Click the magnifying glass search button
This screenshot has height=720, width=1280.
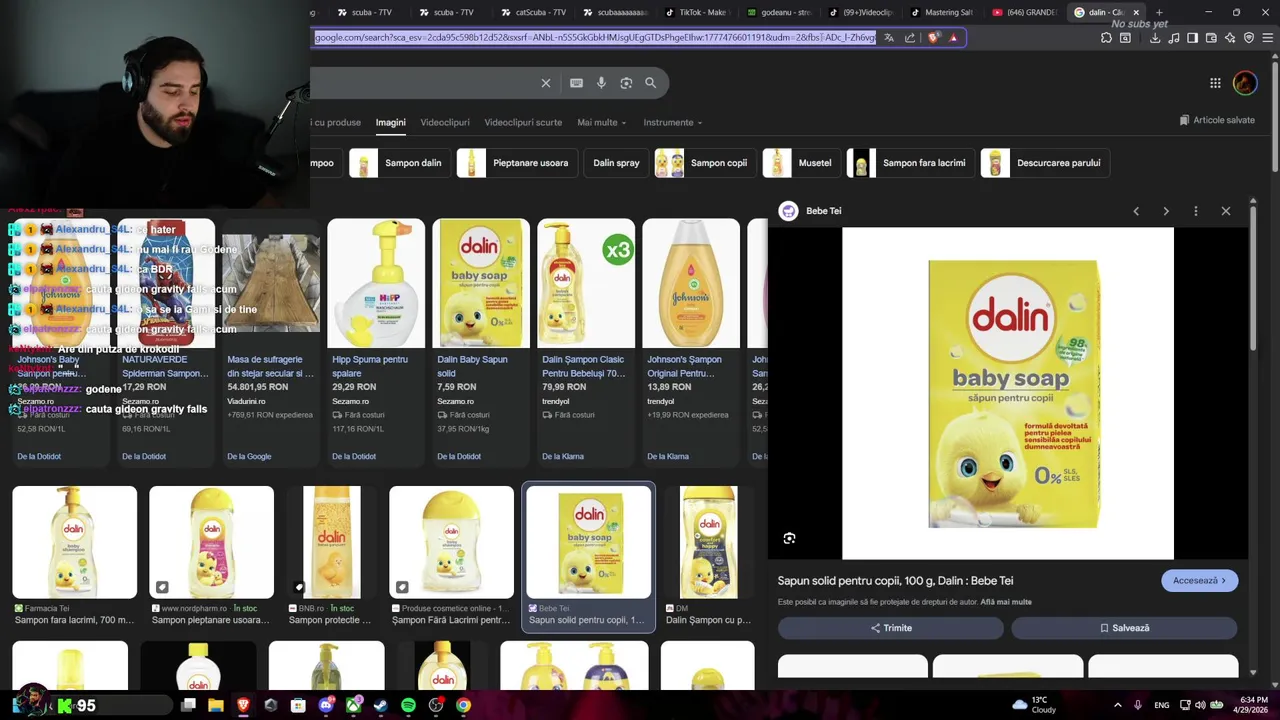click(x=651, y=83)
